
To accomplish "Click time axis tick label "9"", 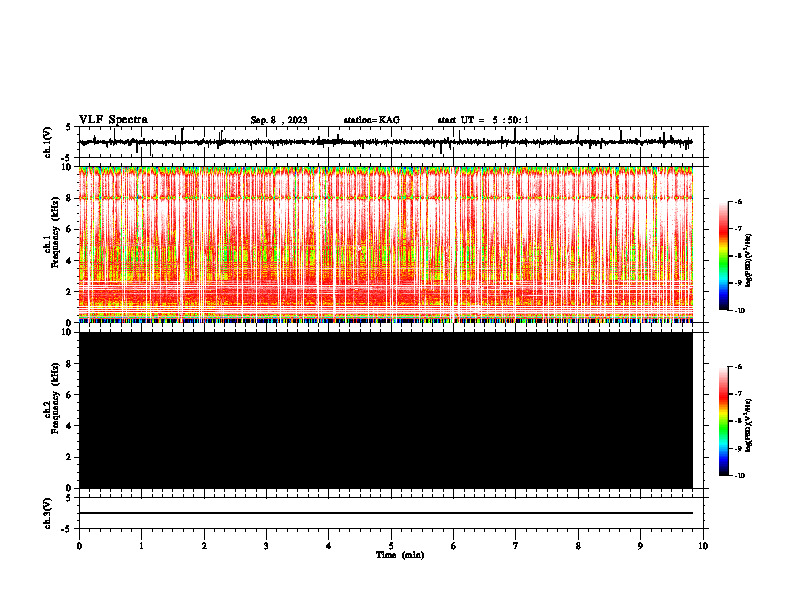I will [640, 546].
